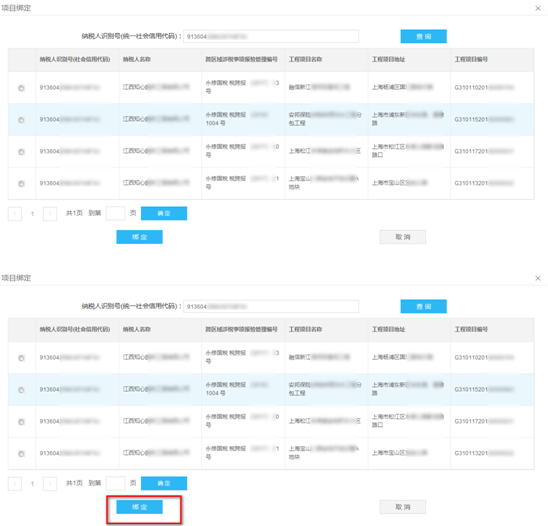Click 确定 page jump button in upper dialog
Viewport: 548px width, 526px height.
(x=164, y=214)
